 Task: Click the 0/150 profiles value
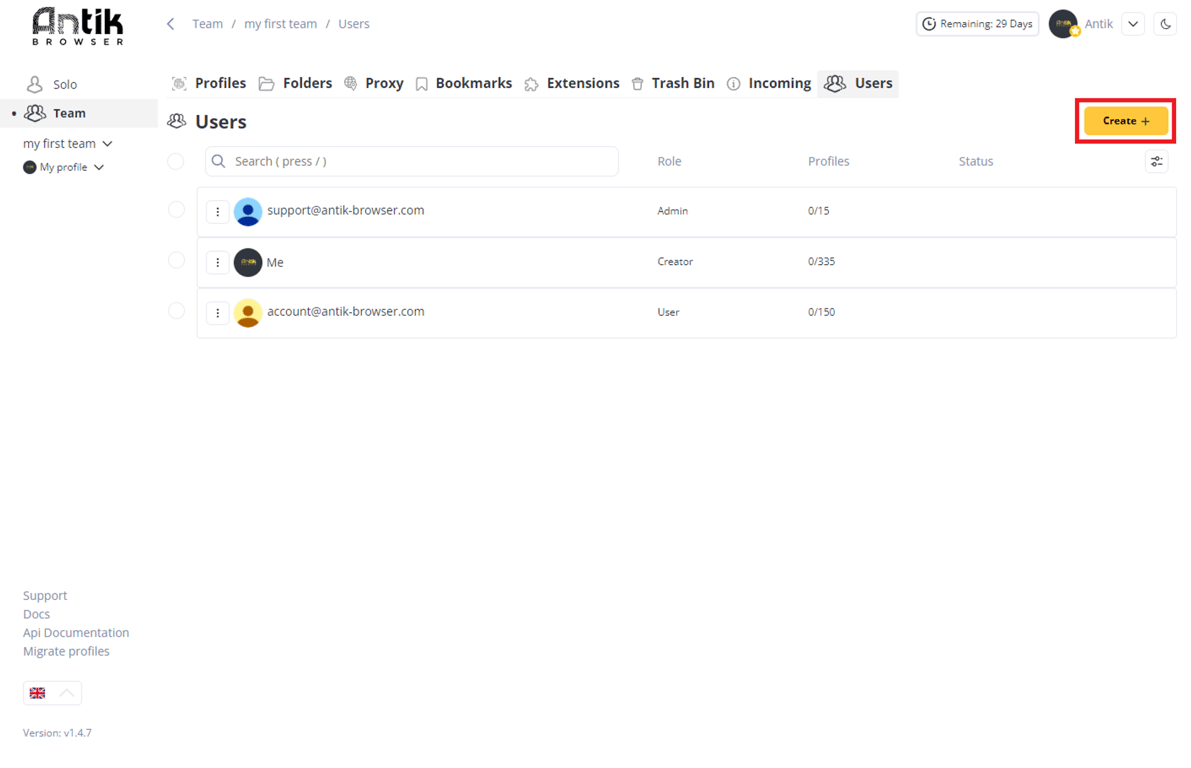pyautogui.click(x=821, y=312)
